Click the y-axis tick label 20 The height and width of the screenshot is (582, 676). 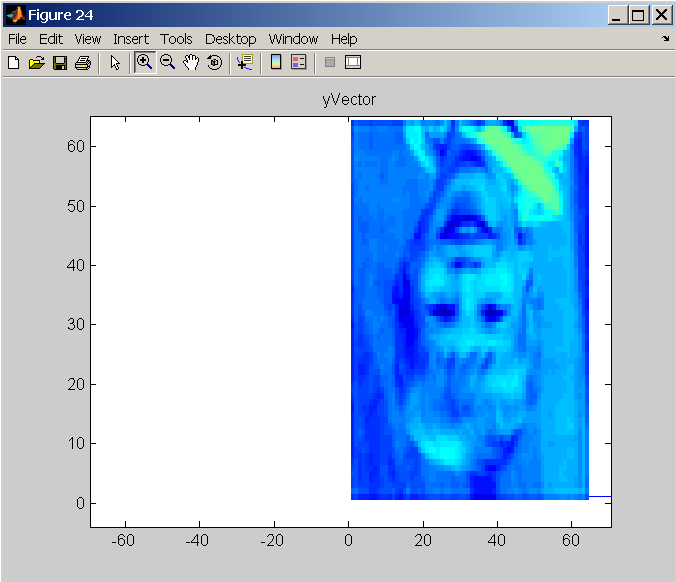click(x=76, y=384)
